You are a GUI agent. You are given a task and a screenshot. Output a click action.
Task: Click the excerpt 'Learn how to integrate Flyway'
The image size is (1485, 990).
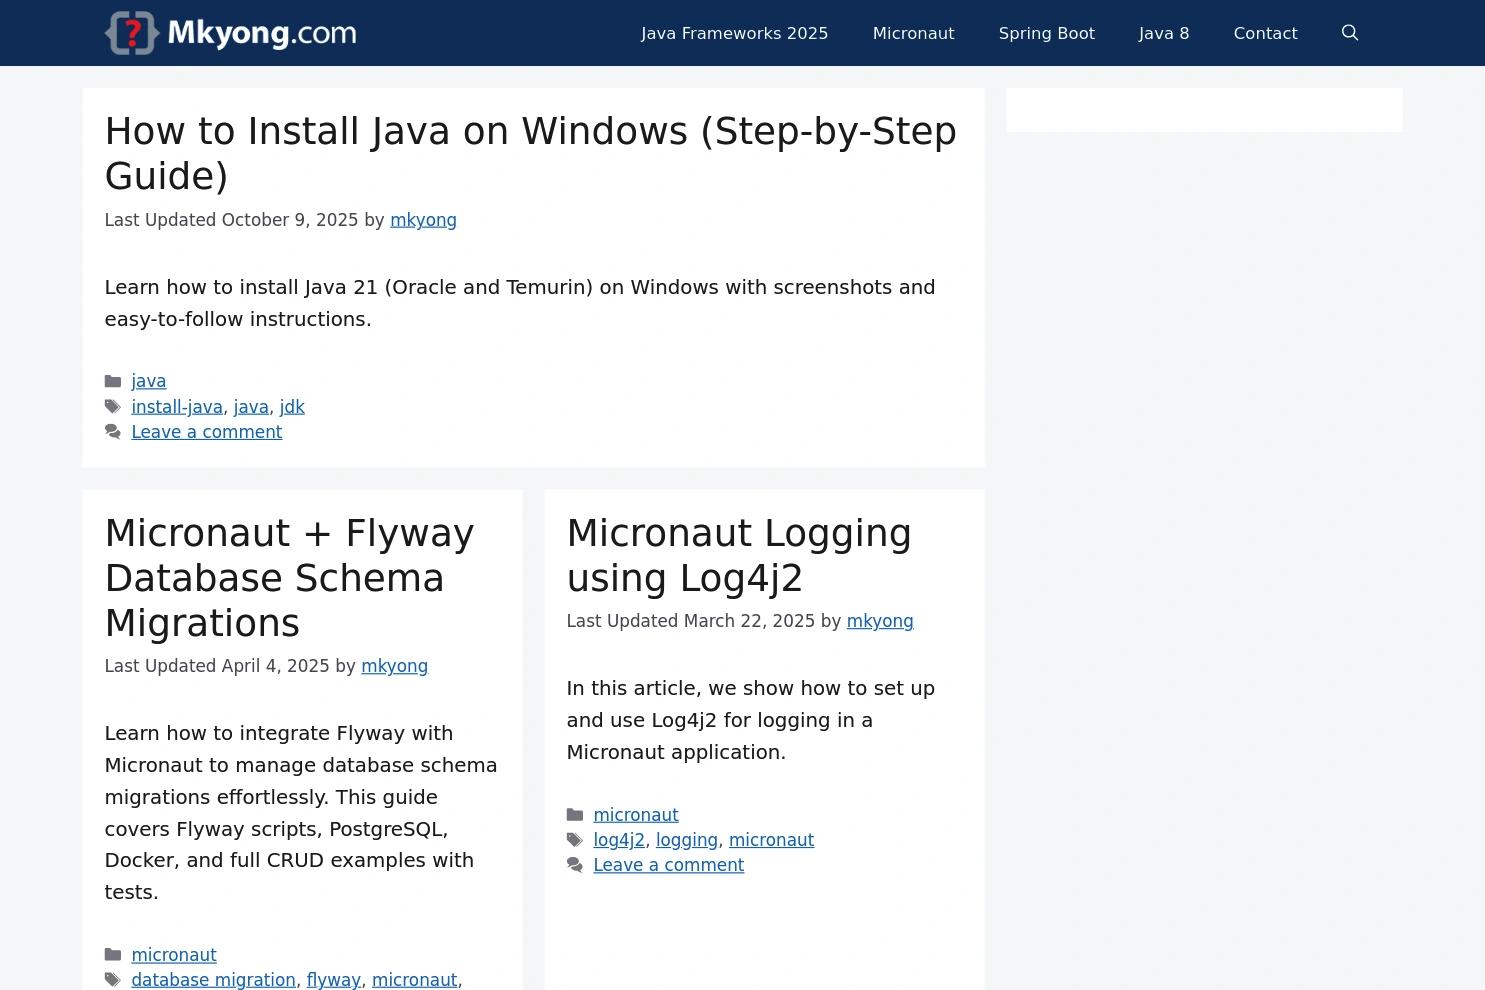(301, 813)
